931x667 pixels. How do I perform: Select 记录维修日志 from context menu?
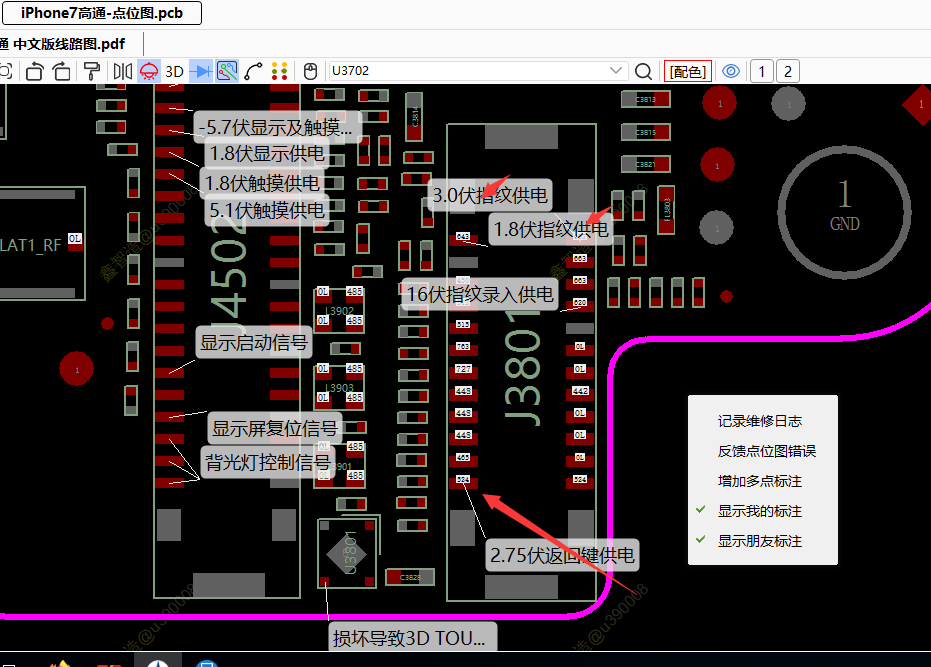pyautogui.click(x=759, y=421)
